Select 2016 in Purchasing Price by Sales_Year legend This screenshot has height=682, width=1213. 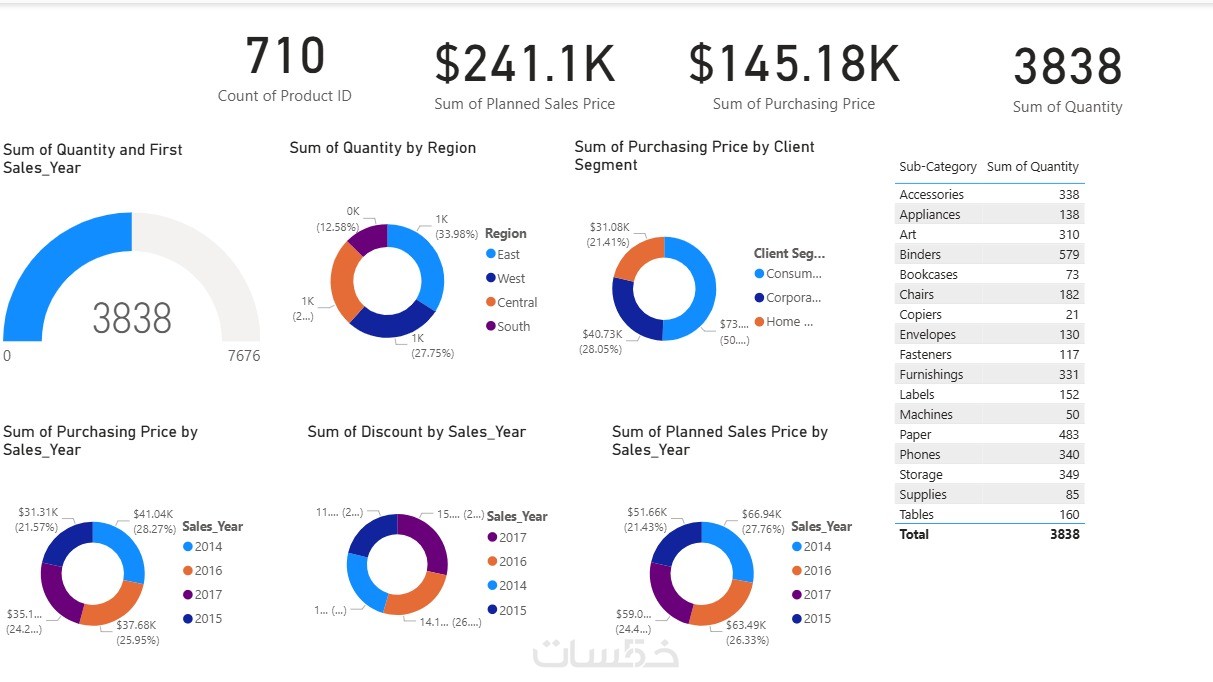point(208,571)
